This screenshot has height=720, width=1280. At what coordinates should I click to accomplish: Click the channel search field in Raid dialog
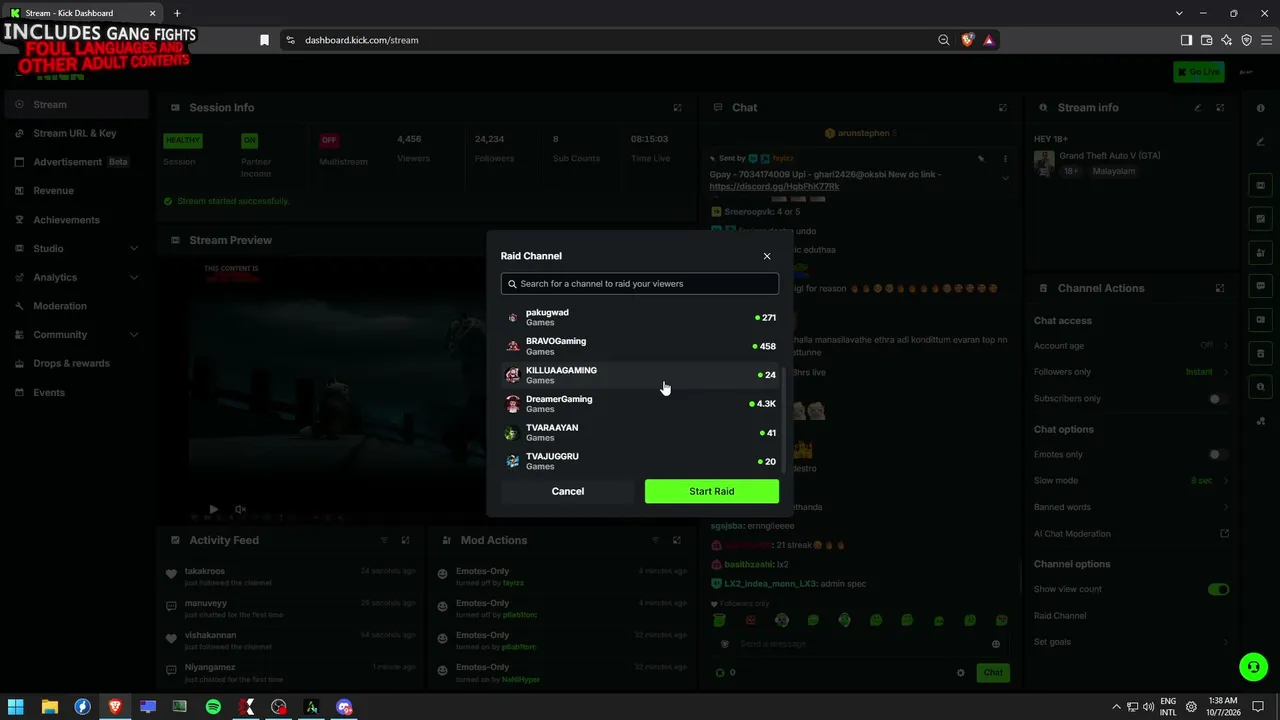tap(640, 284)
